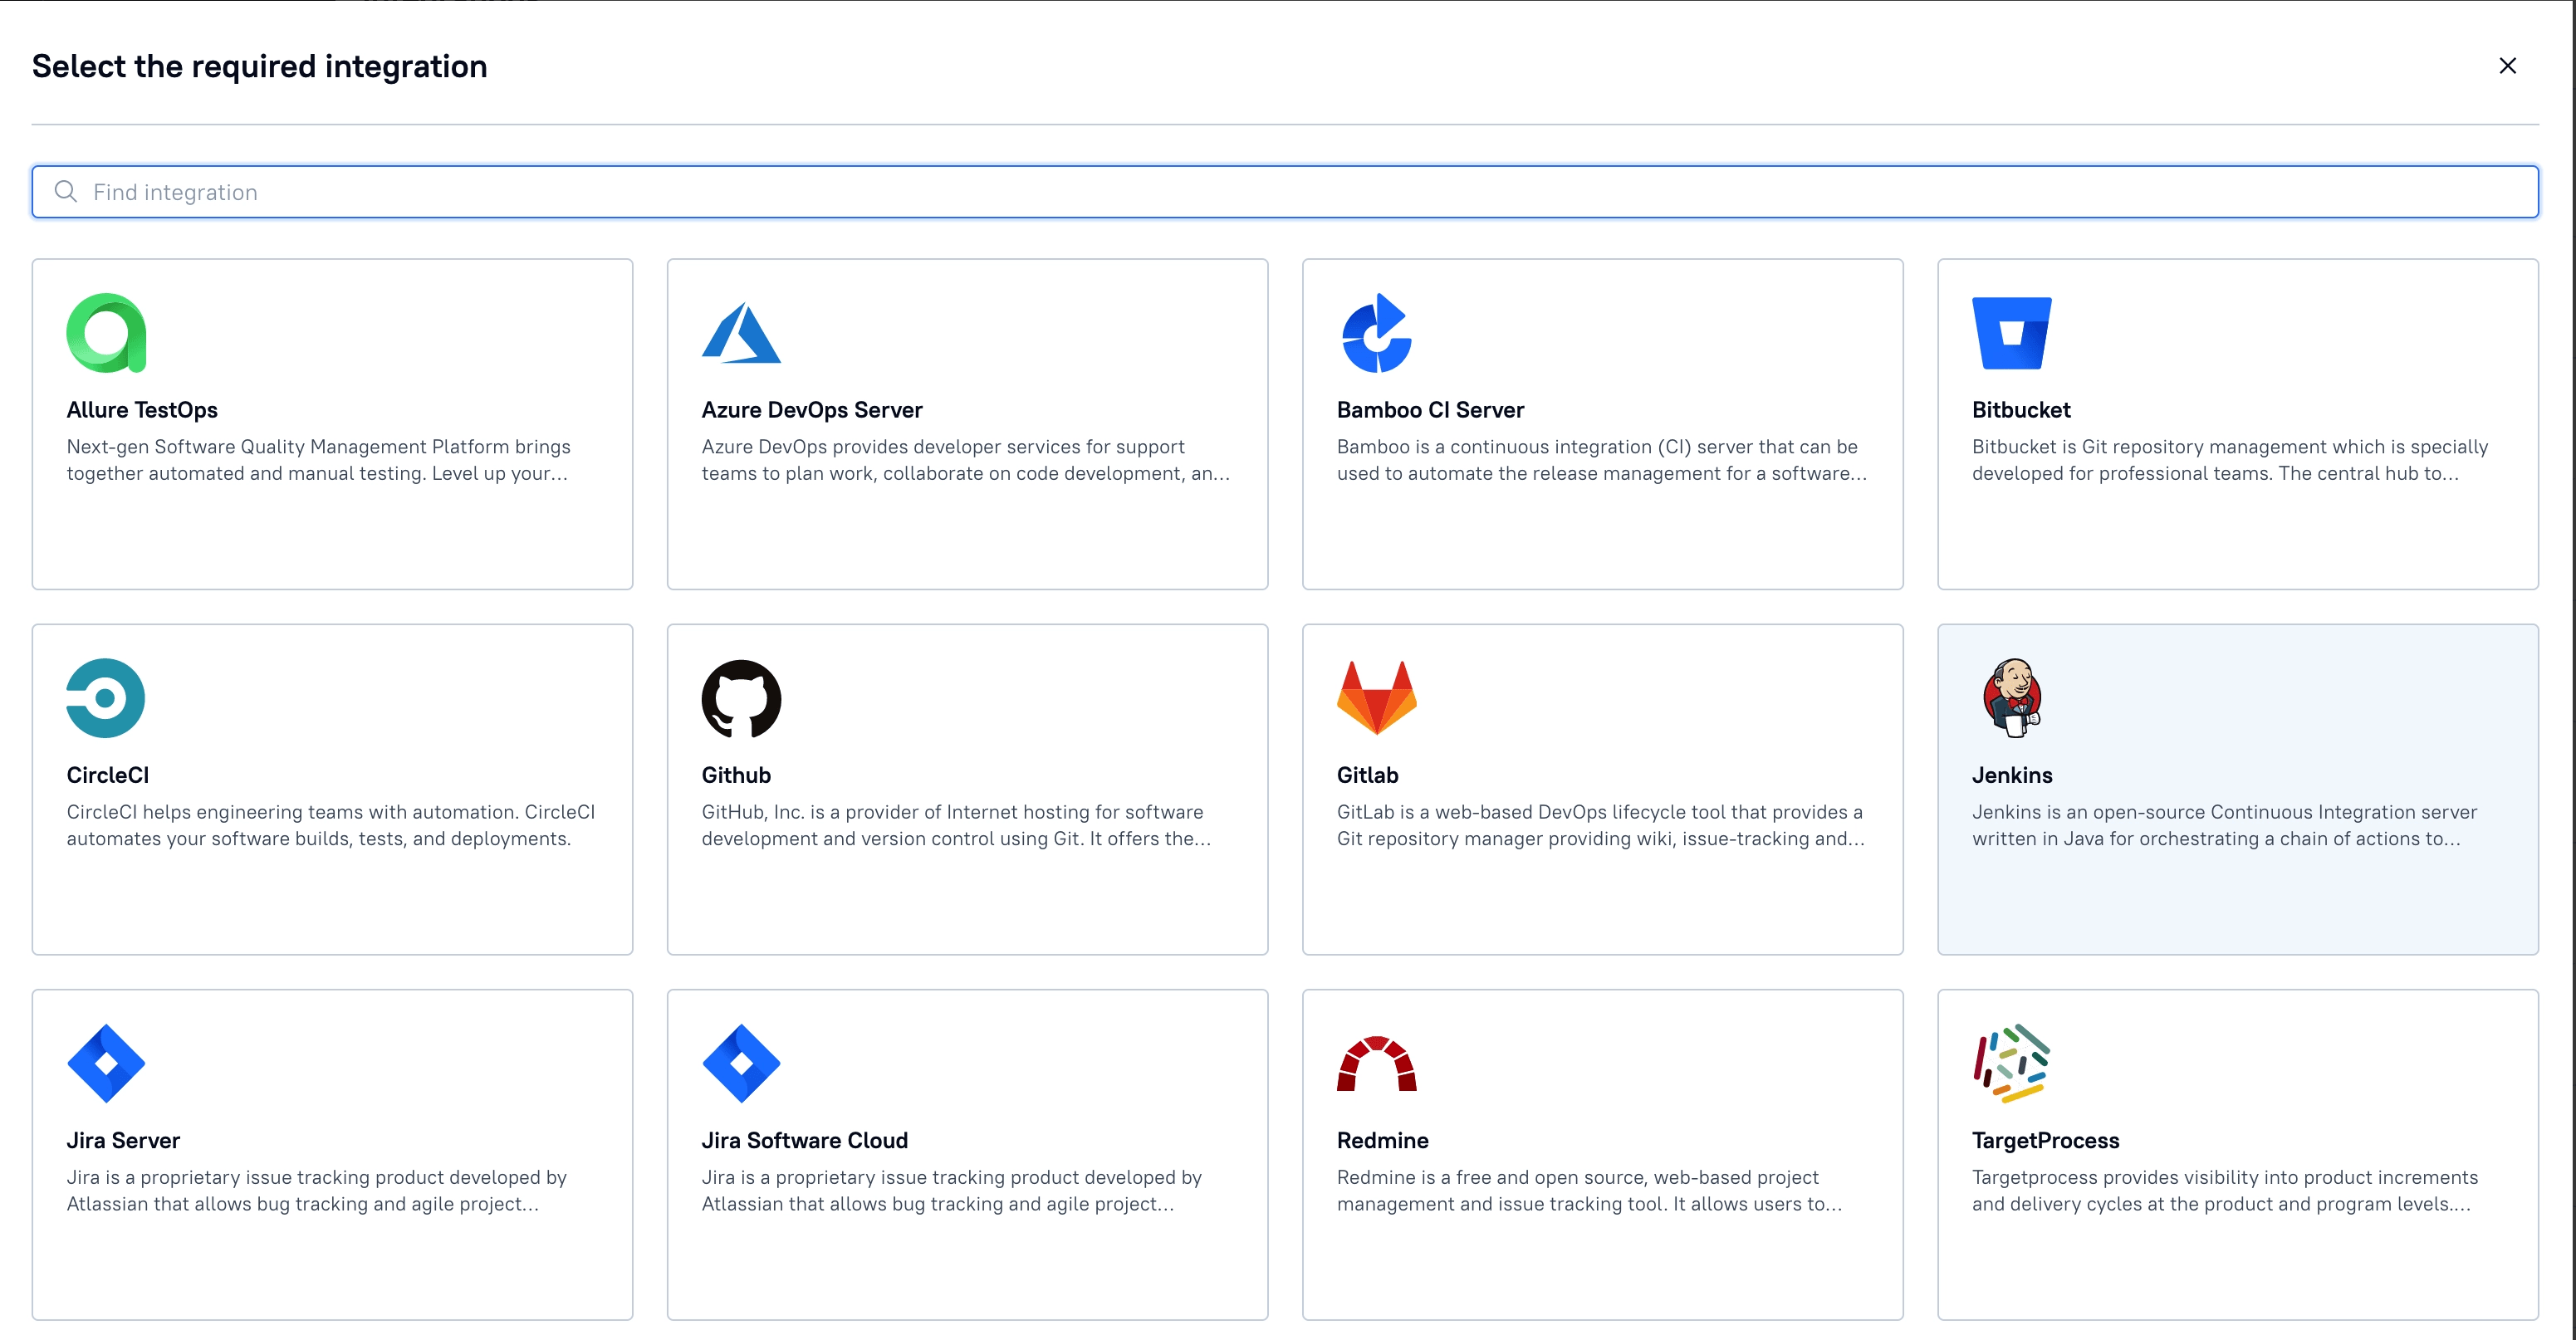Click the Redmine red arch logo
Screen dimensions: 2576x1340
point(1376,1063)
